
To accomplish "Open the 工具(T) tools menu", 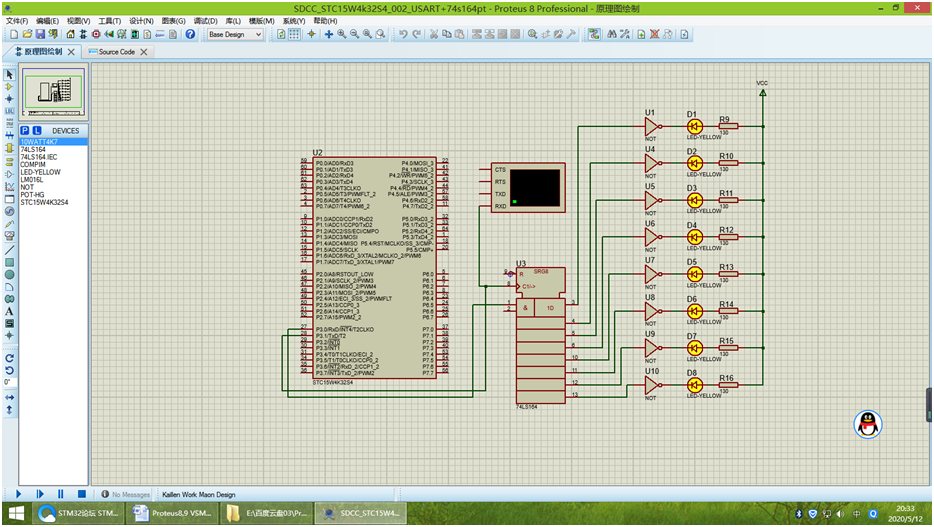I will point(109,20).
